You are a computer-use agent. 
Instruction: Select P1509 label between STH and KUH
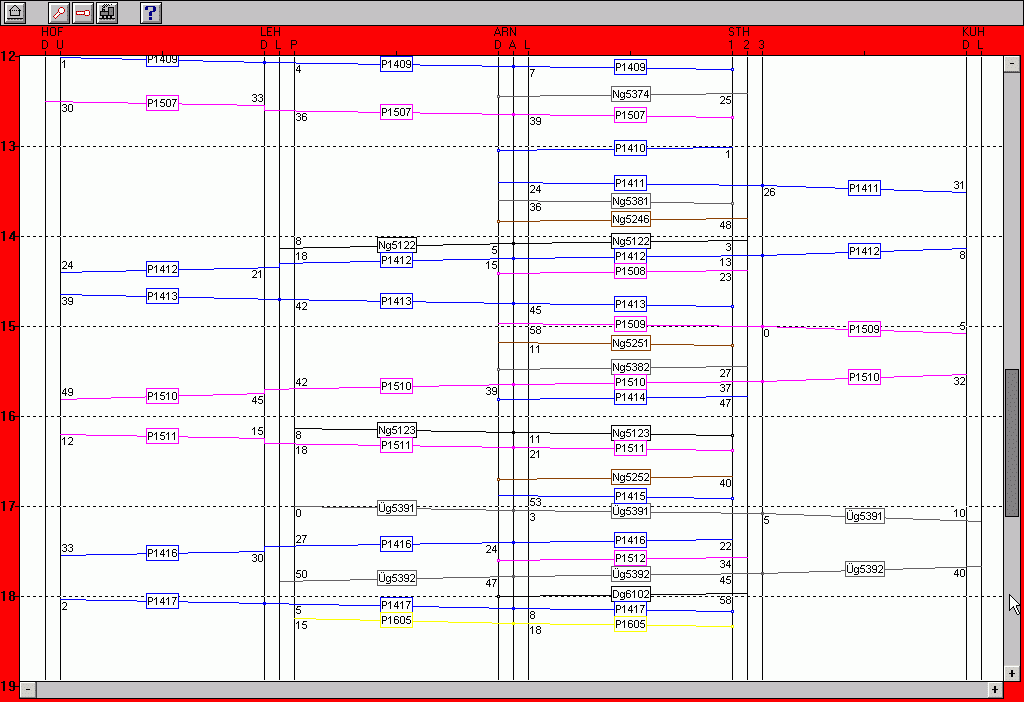tap(864, 329)
